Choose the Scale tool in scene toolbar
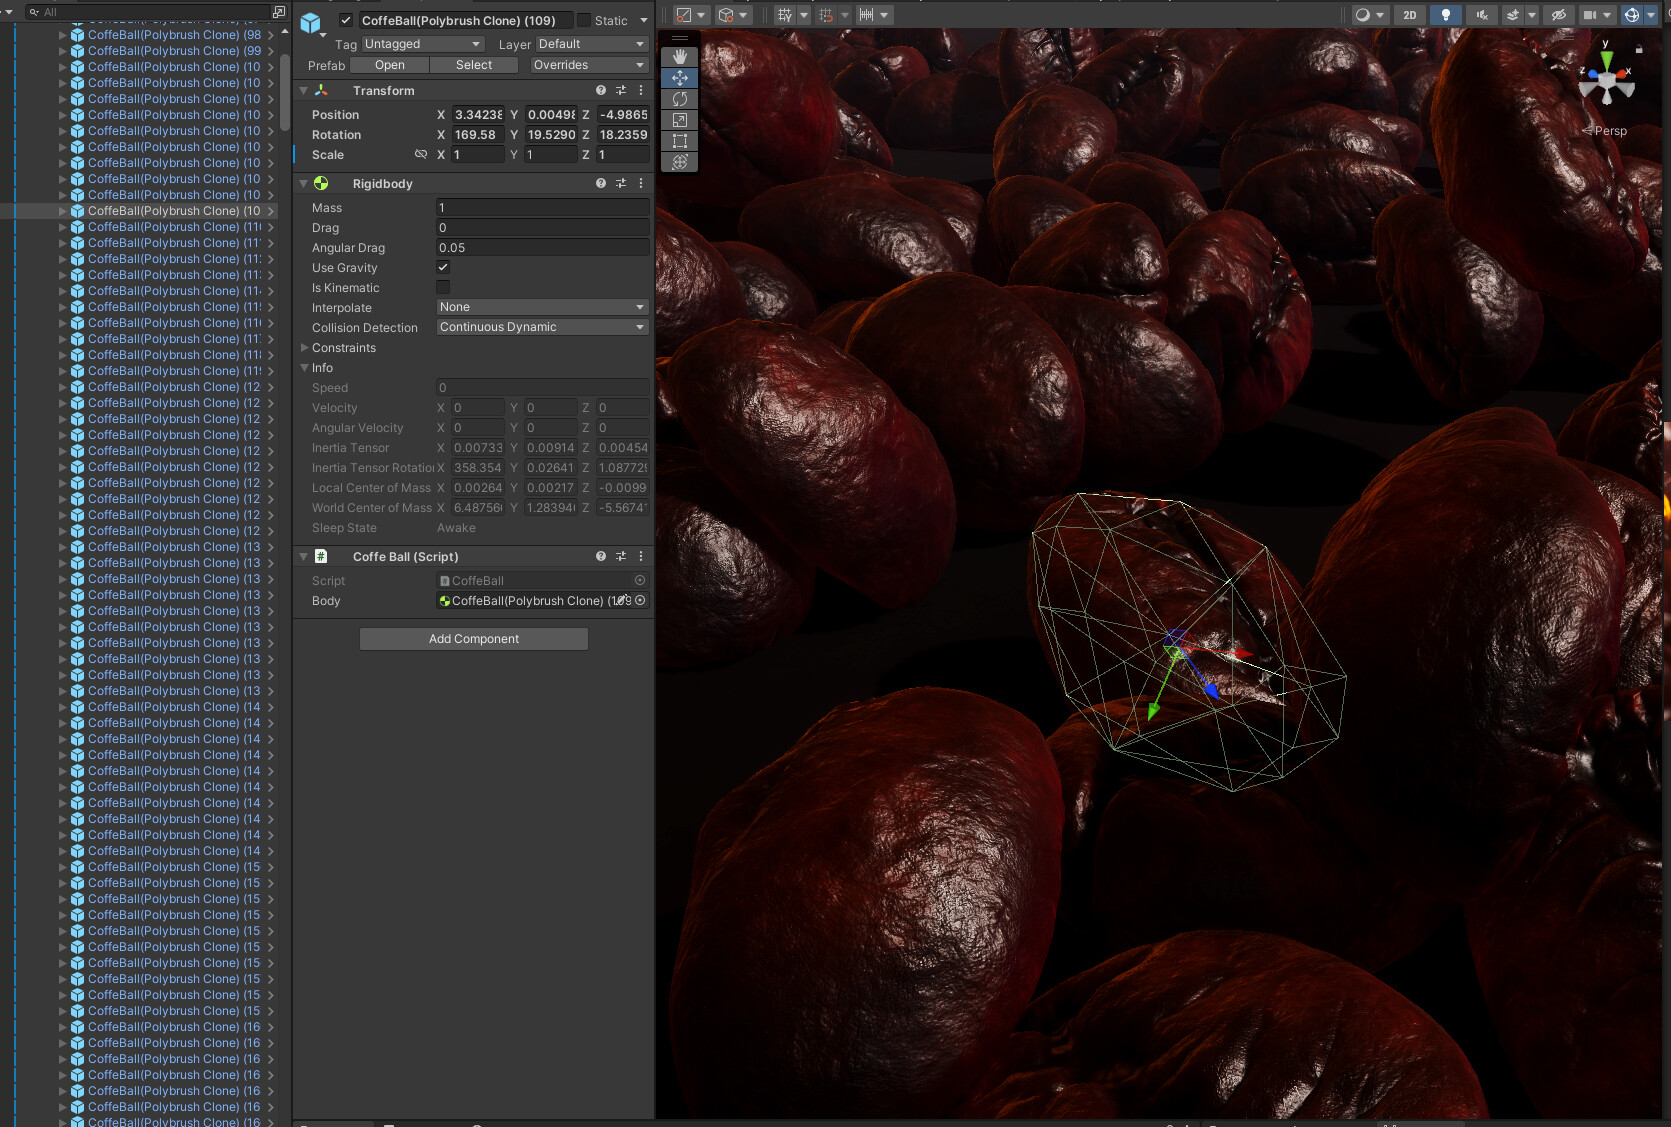1671x1127 pixels. point(680,120)
